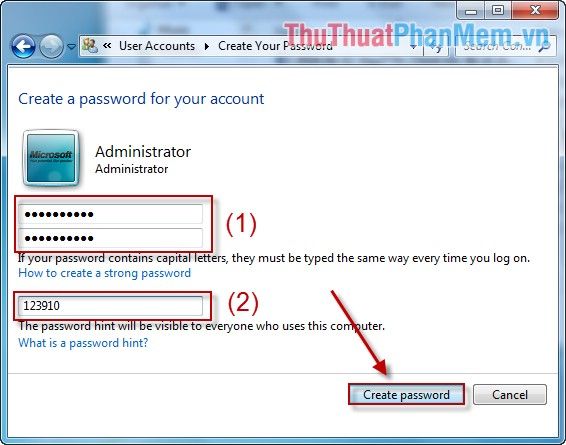Screen dimensions: 566x445
Task: Open How to create a strong password link
Action: click(104, 273)
